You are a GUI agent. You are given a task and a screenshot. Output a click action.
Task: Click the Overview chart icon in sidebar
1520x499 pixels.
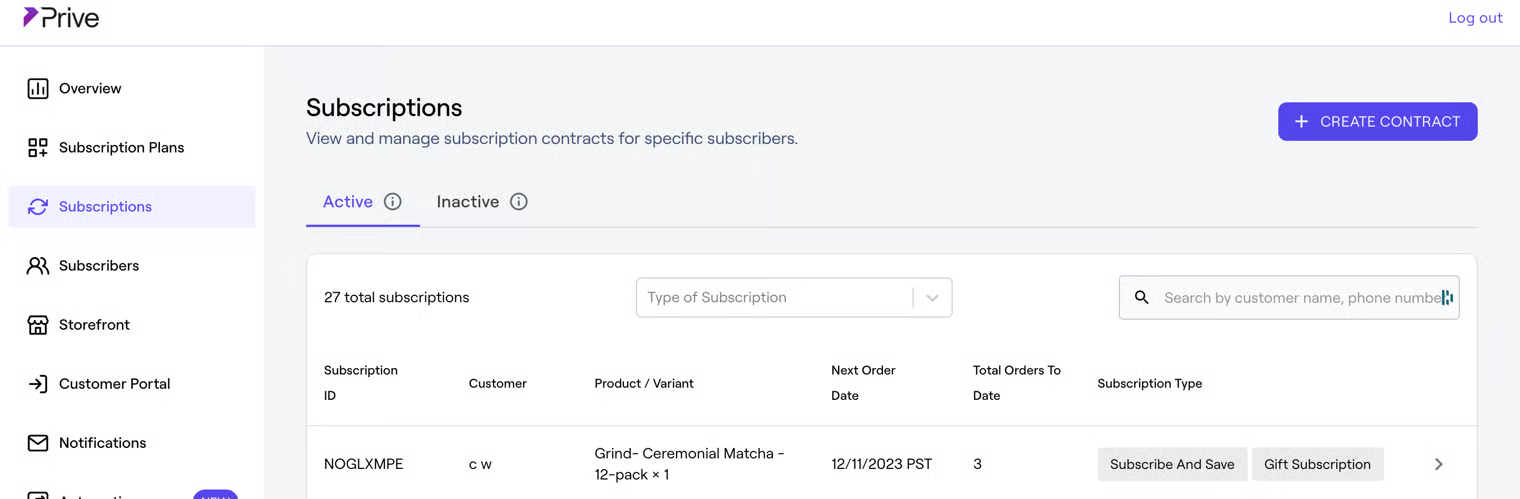coord(38,89)
